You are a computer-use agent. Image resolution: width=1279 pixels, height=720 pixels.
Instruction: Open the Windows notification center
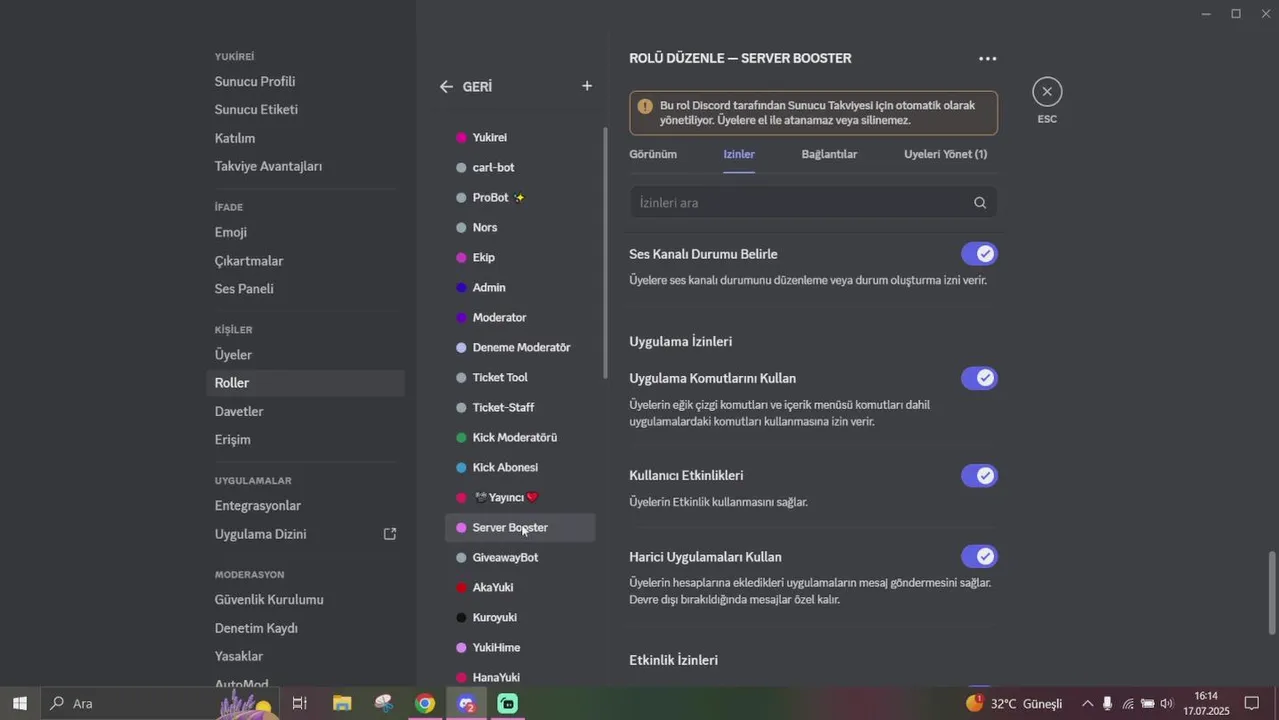(x=1251, y=703)
